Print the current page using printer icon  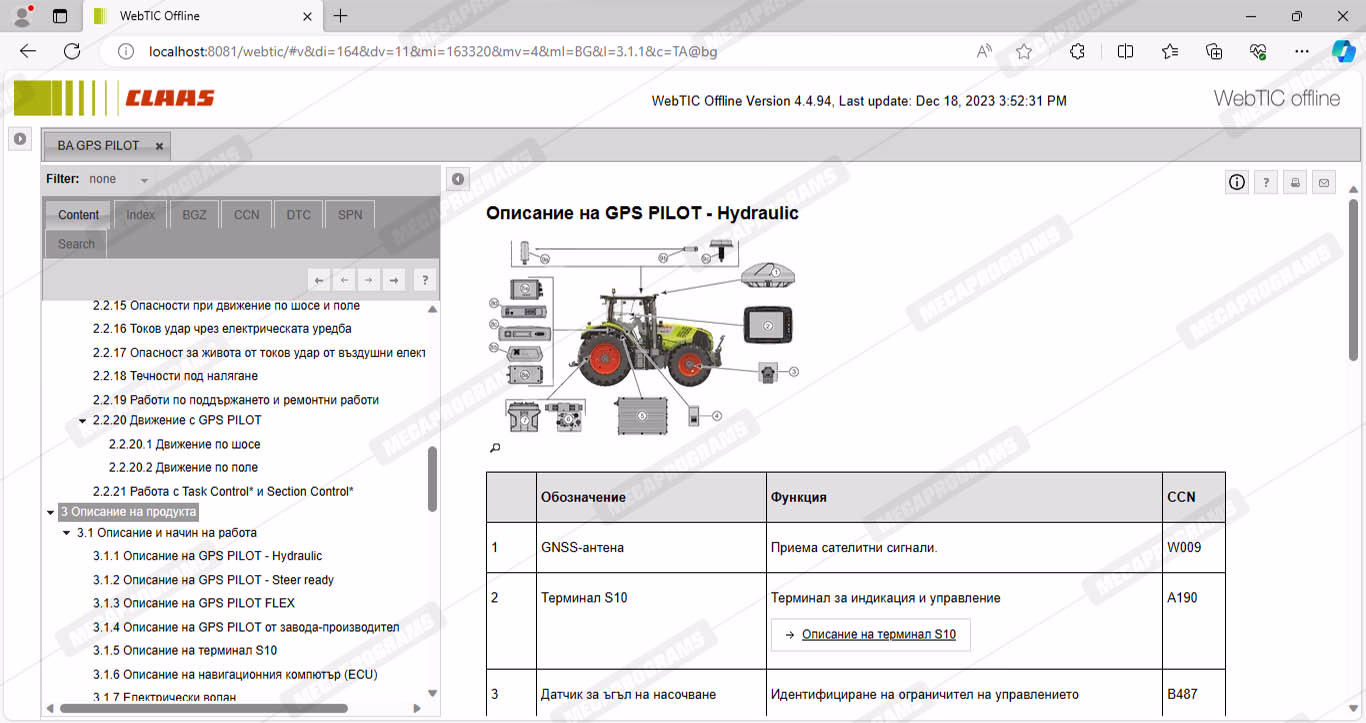tap(1295, 182)
